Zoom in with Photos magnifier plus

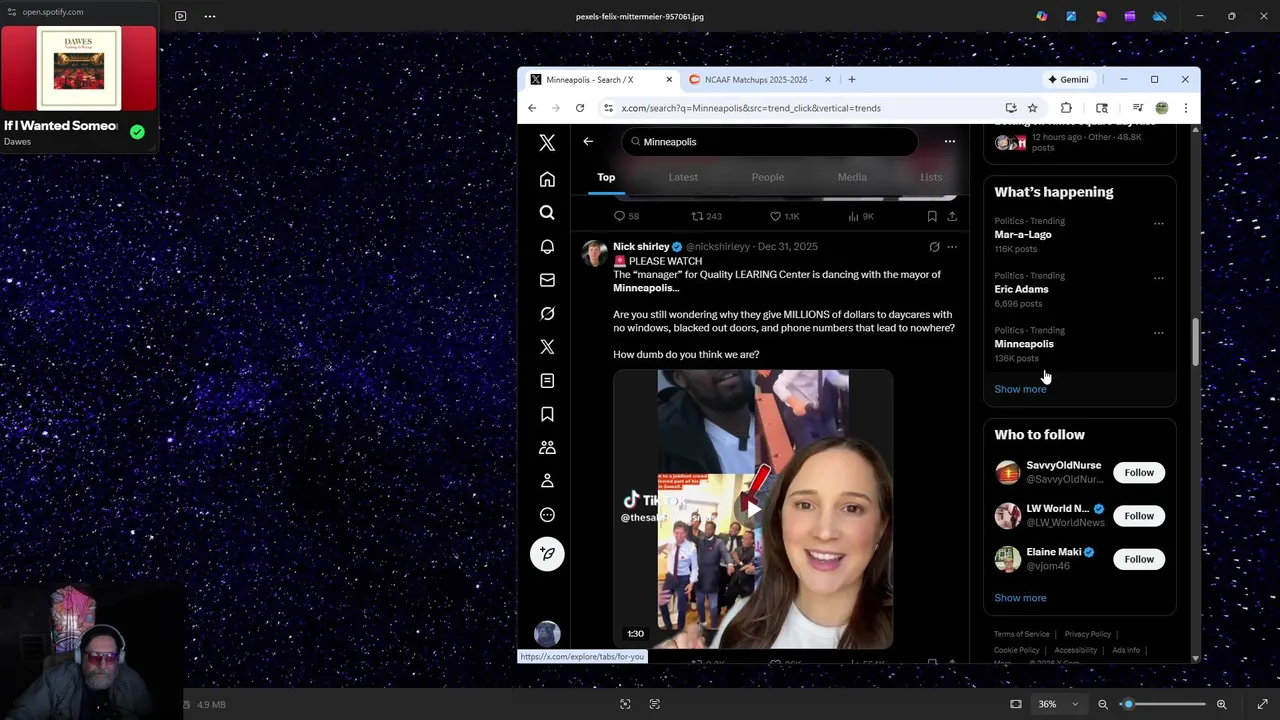click(x=1221, y=704)
